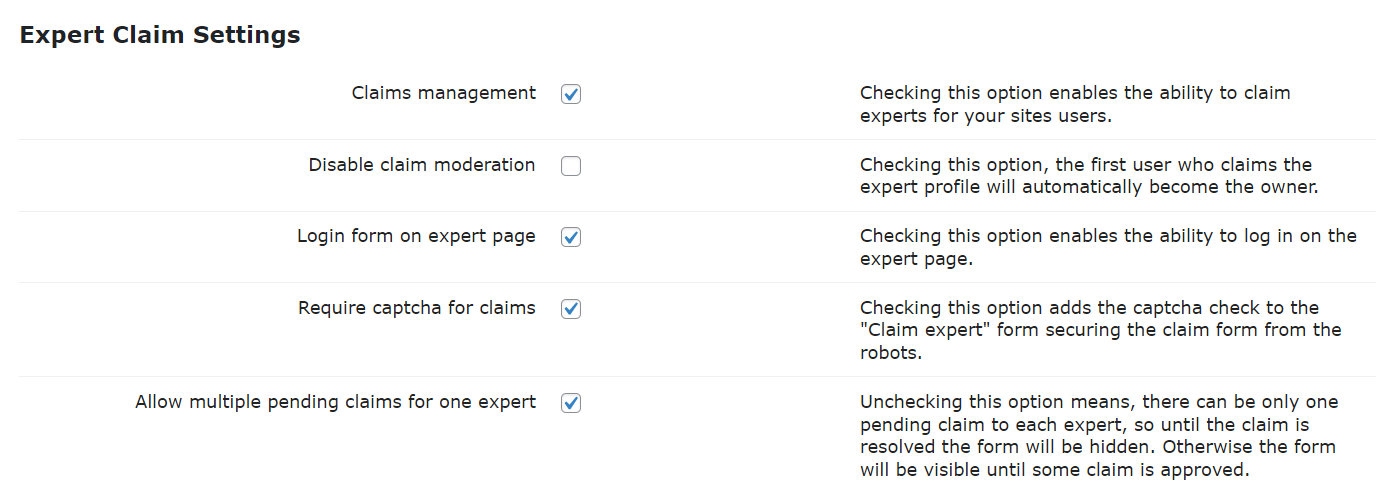Select the Login form on expert page label
The width and height of the screenshot is (1400, 500).
[x=416, y=237]
